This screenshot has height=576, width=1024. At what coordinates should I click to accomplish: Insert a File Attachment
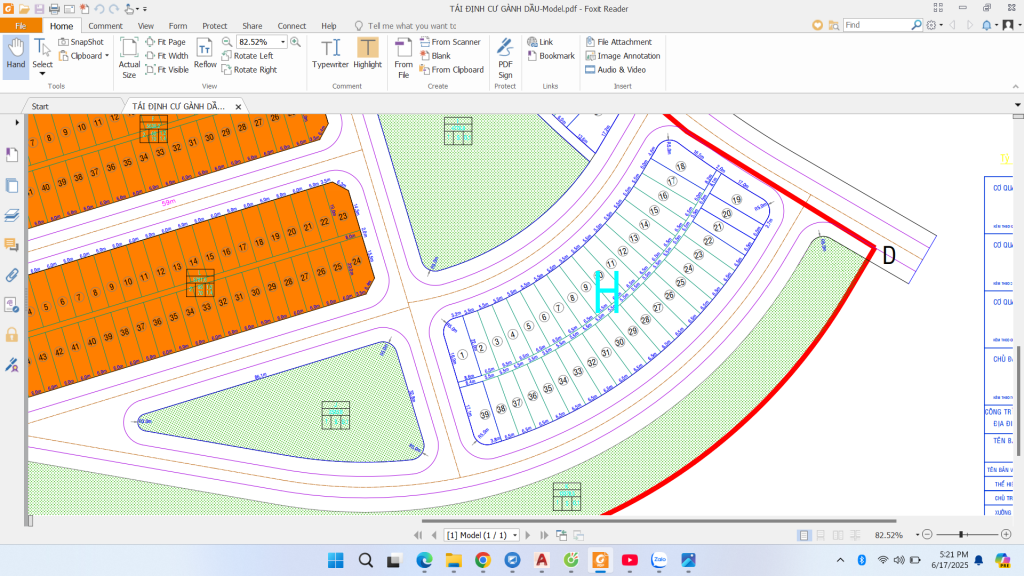[618, 42]
